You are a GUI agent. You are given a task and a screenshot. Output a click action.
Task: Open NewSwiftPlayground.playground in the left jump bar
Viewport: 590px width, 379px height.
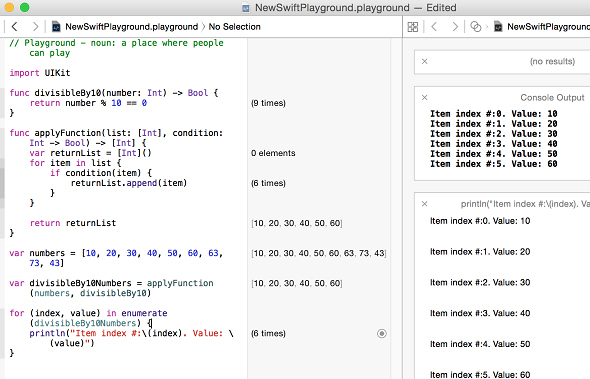tap(131, 27)
